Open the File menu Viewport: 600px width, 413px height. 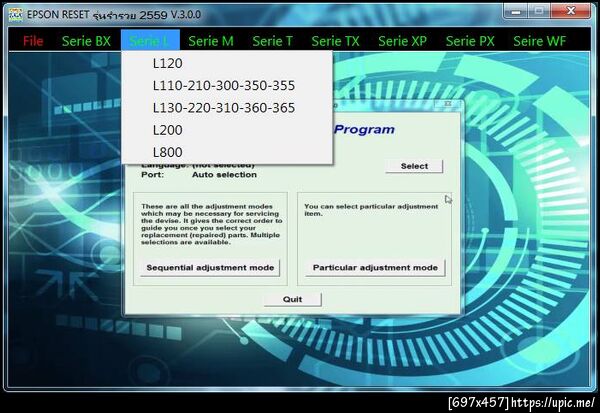[33, 41]
